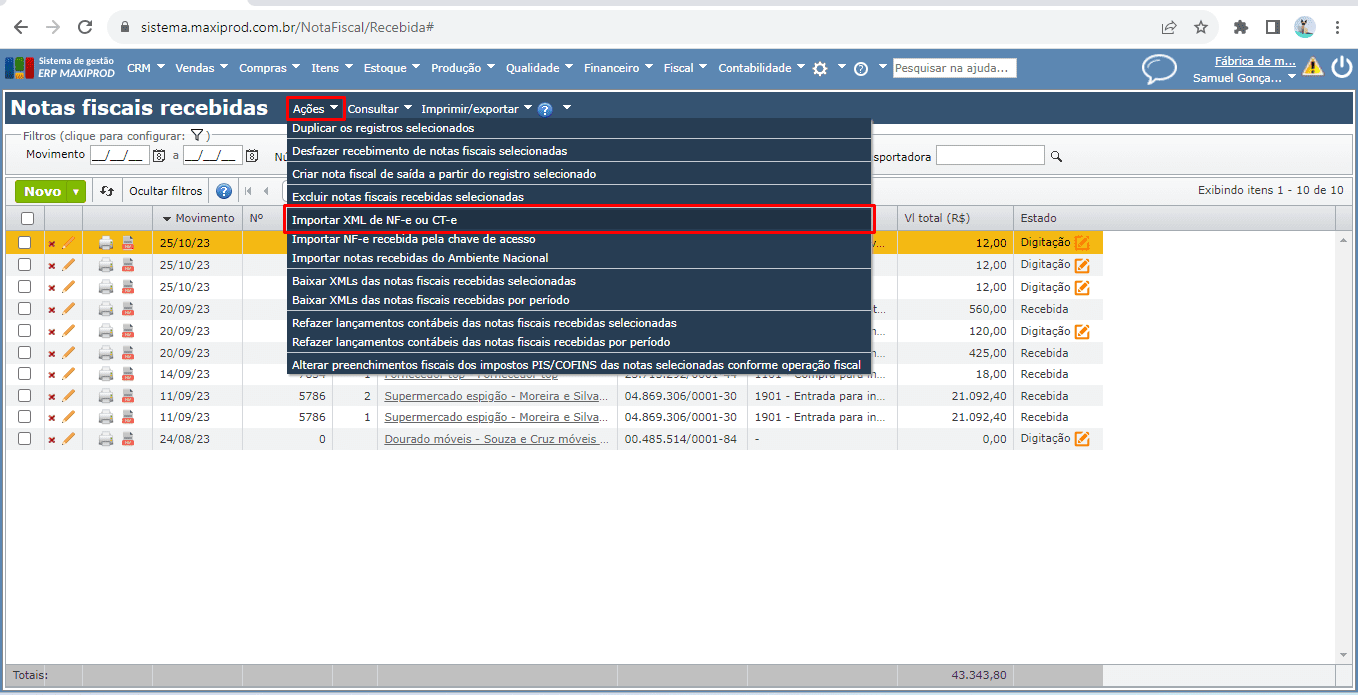Image resolution: width=1358 pixels, height=695 pixels.
Task: Click the Transportadora search magnifier icon
Action: (1056, 156)
